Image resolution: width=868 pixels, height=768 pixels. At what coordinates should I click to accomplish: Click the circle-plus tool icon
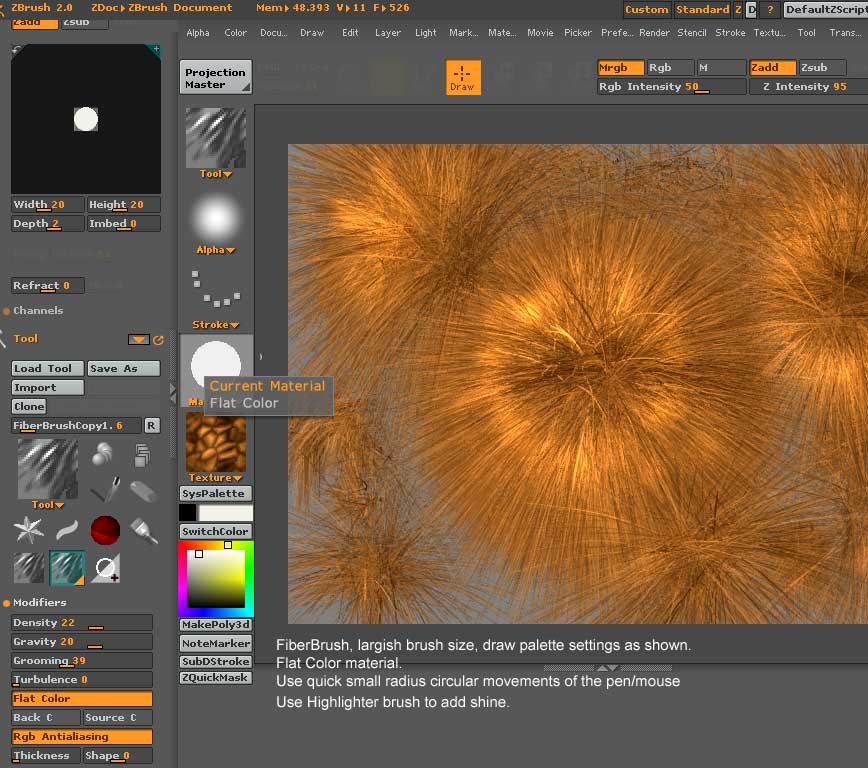point(105,568)
